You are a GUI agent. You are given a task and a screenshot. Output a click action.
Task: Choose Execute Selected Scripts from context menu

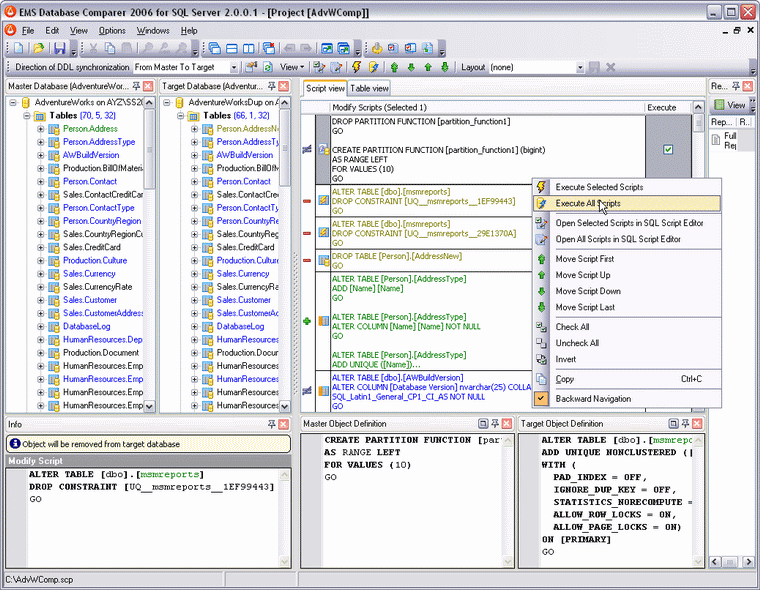click(x=627, y=187)
